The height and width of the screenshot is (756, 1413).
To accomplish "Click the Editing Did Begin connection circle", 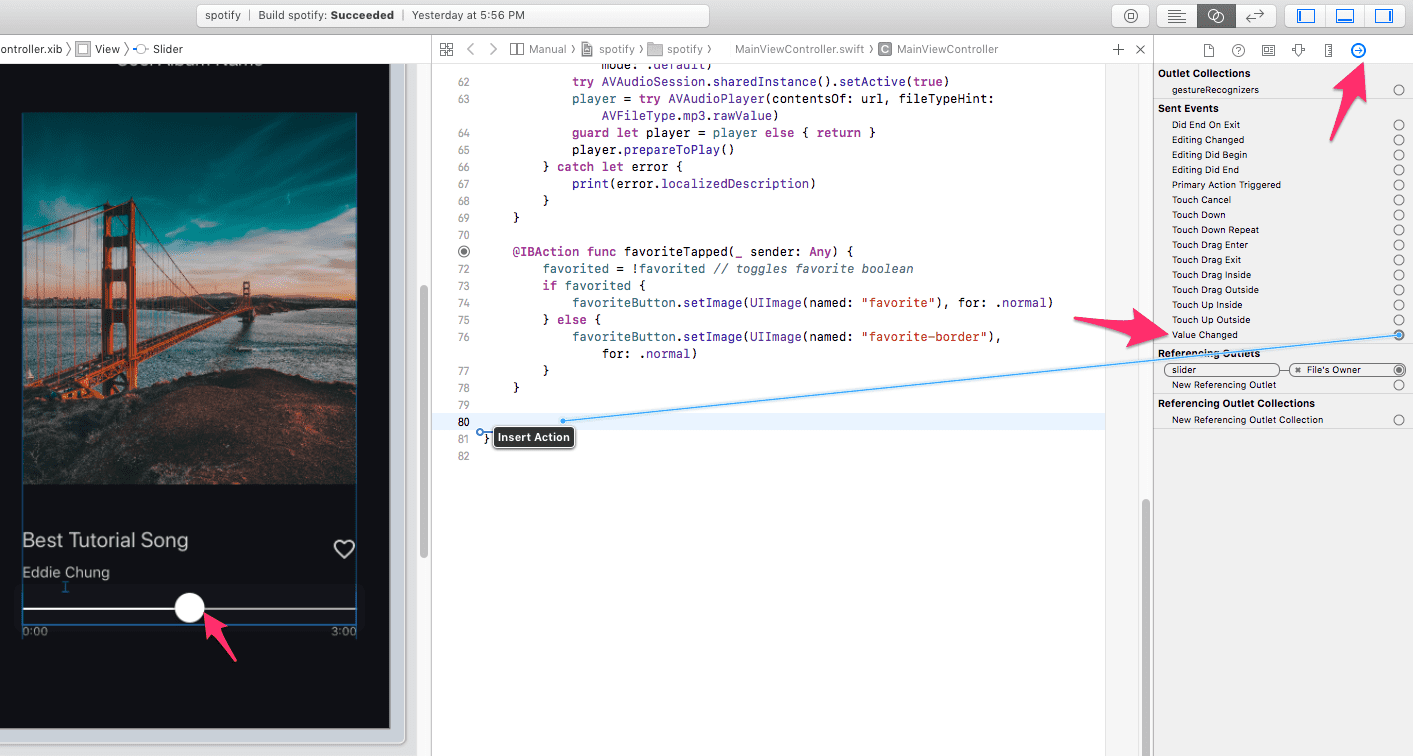I will (x=1399, y=155).
